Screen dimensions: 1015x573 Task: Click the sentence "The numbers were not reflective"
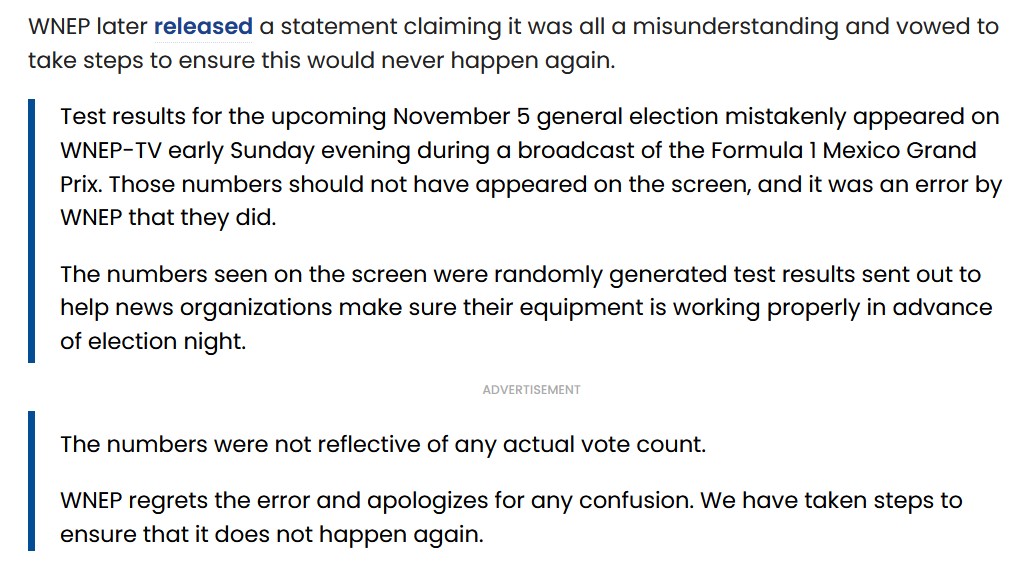pos(383,445)
